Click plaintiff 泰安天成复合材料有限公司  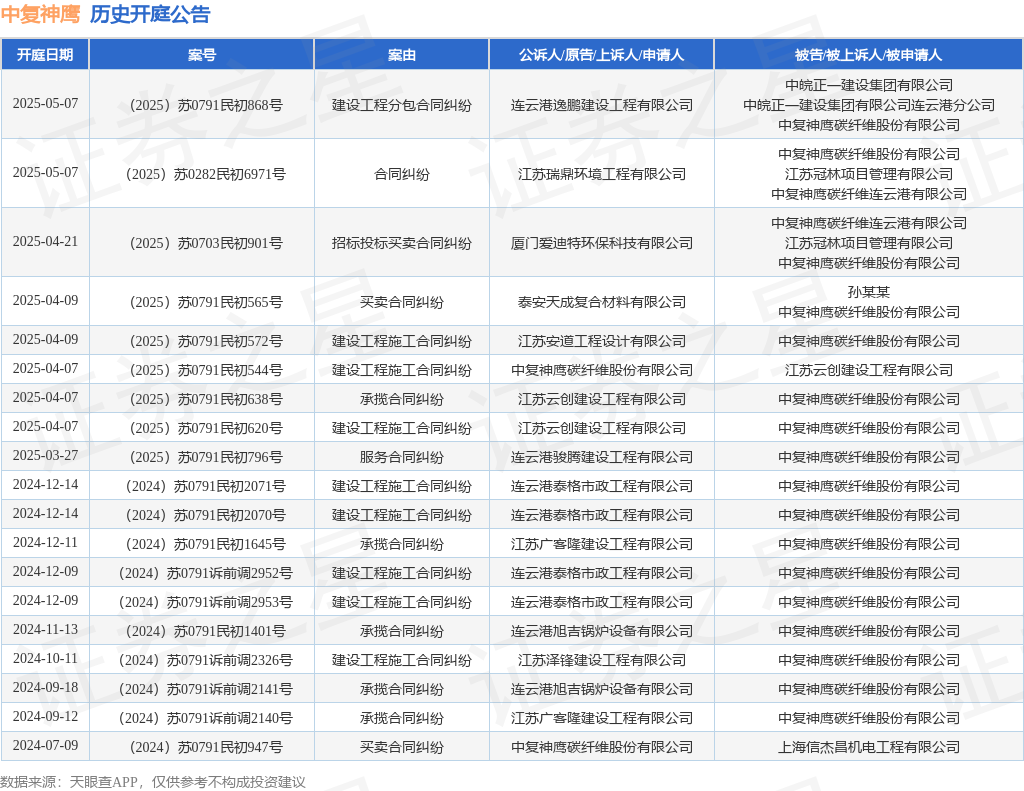[601, 302]
